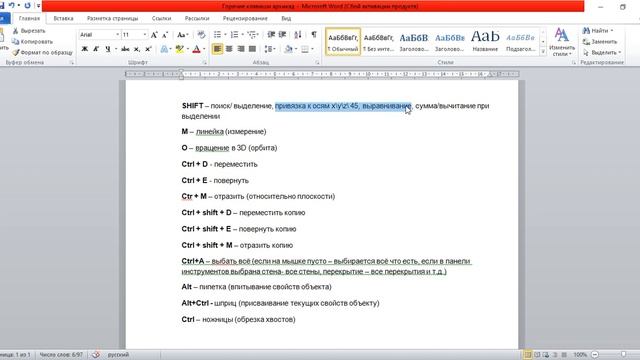Screen dimensions: 640x360
Task: Toggle superscript formatting
Action: point(149,49)
